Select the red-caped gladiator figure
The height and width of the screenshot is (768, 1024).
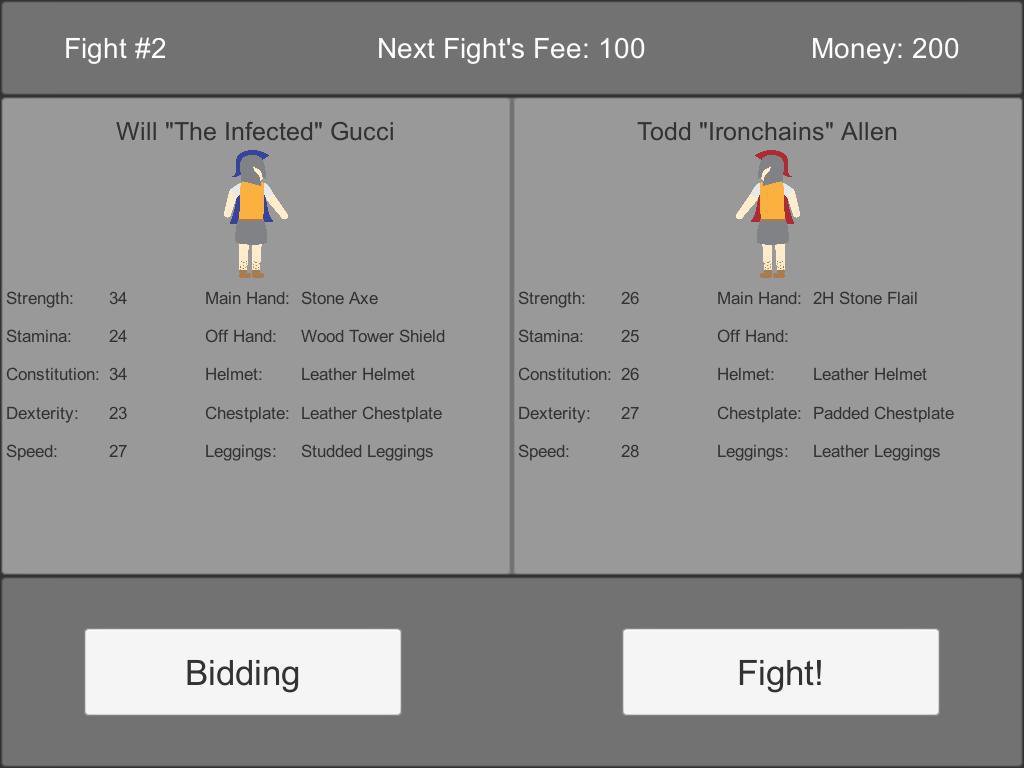(x=768, y=214)
